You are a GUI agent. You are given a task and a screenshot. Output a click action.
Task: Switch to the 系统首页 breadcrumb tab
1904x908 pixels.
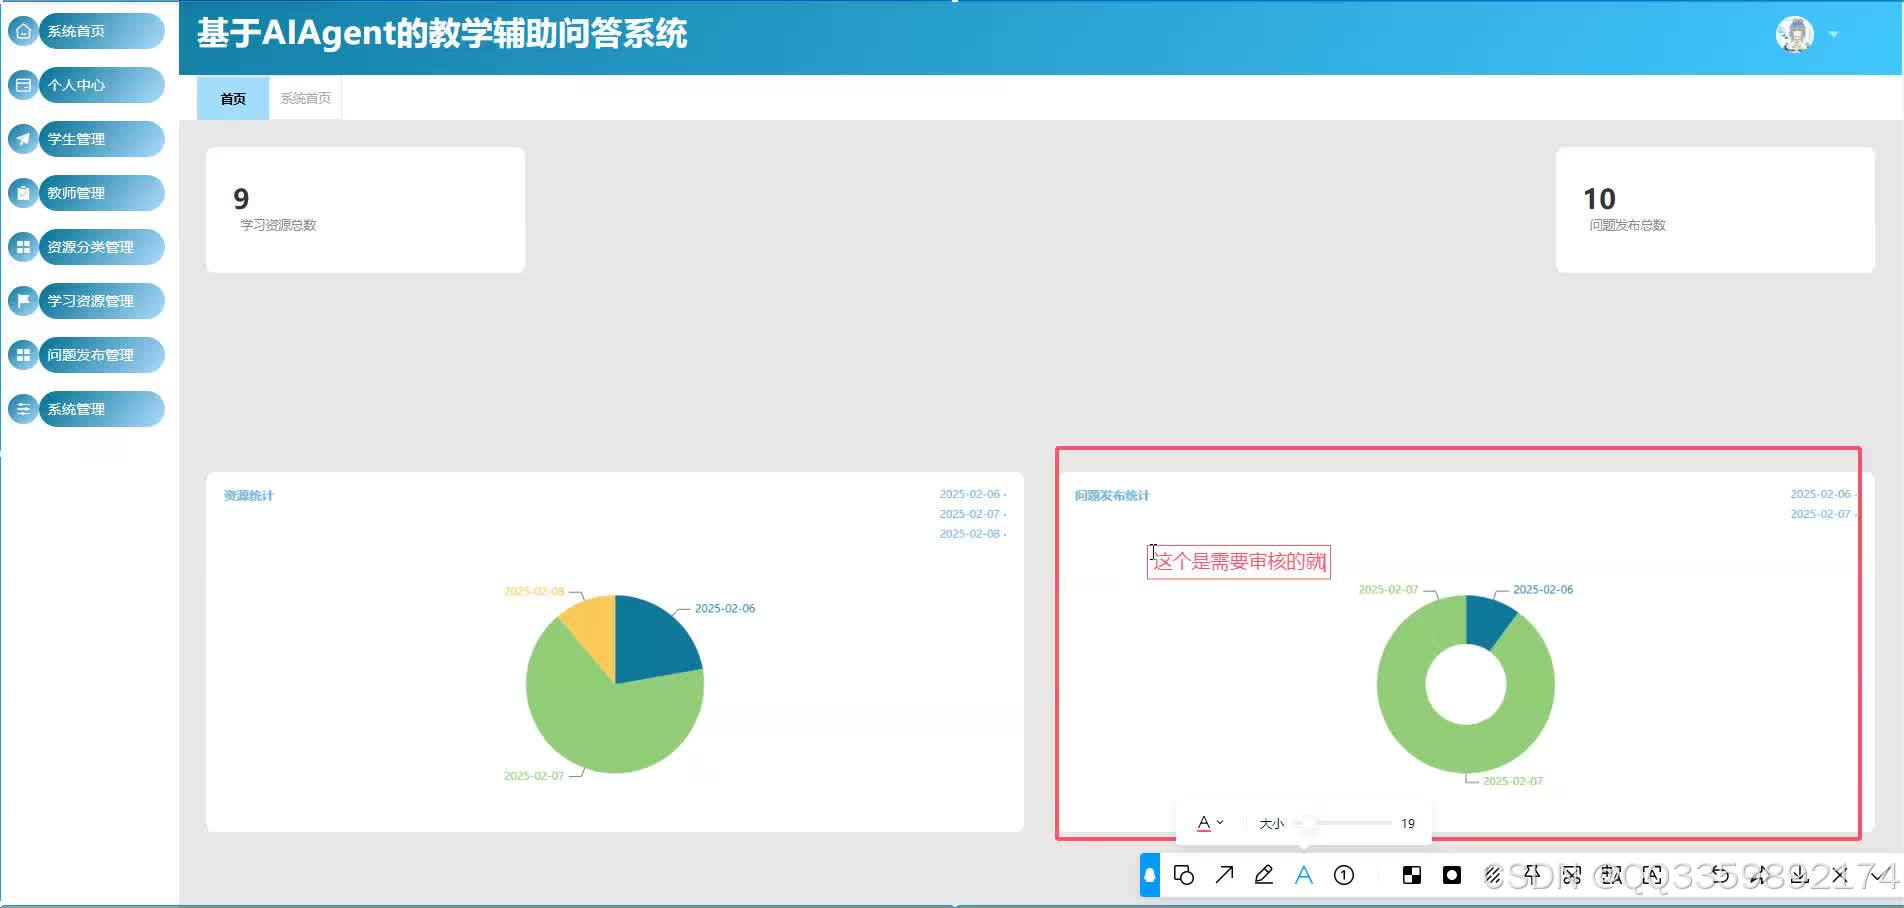pos(305,98)
